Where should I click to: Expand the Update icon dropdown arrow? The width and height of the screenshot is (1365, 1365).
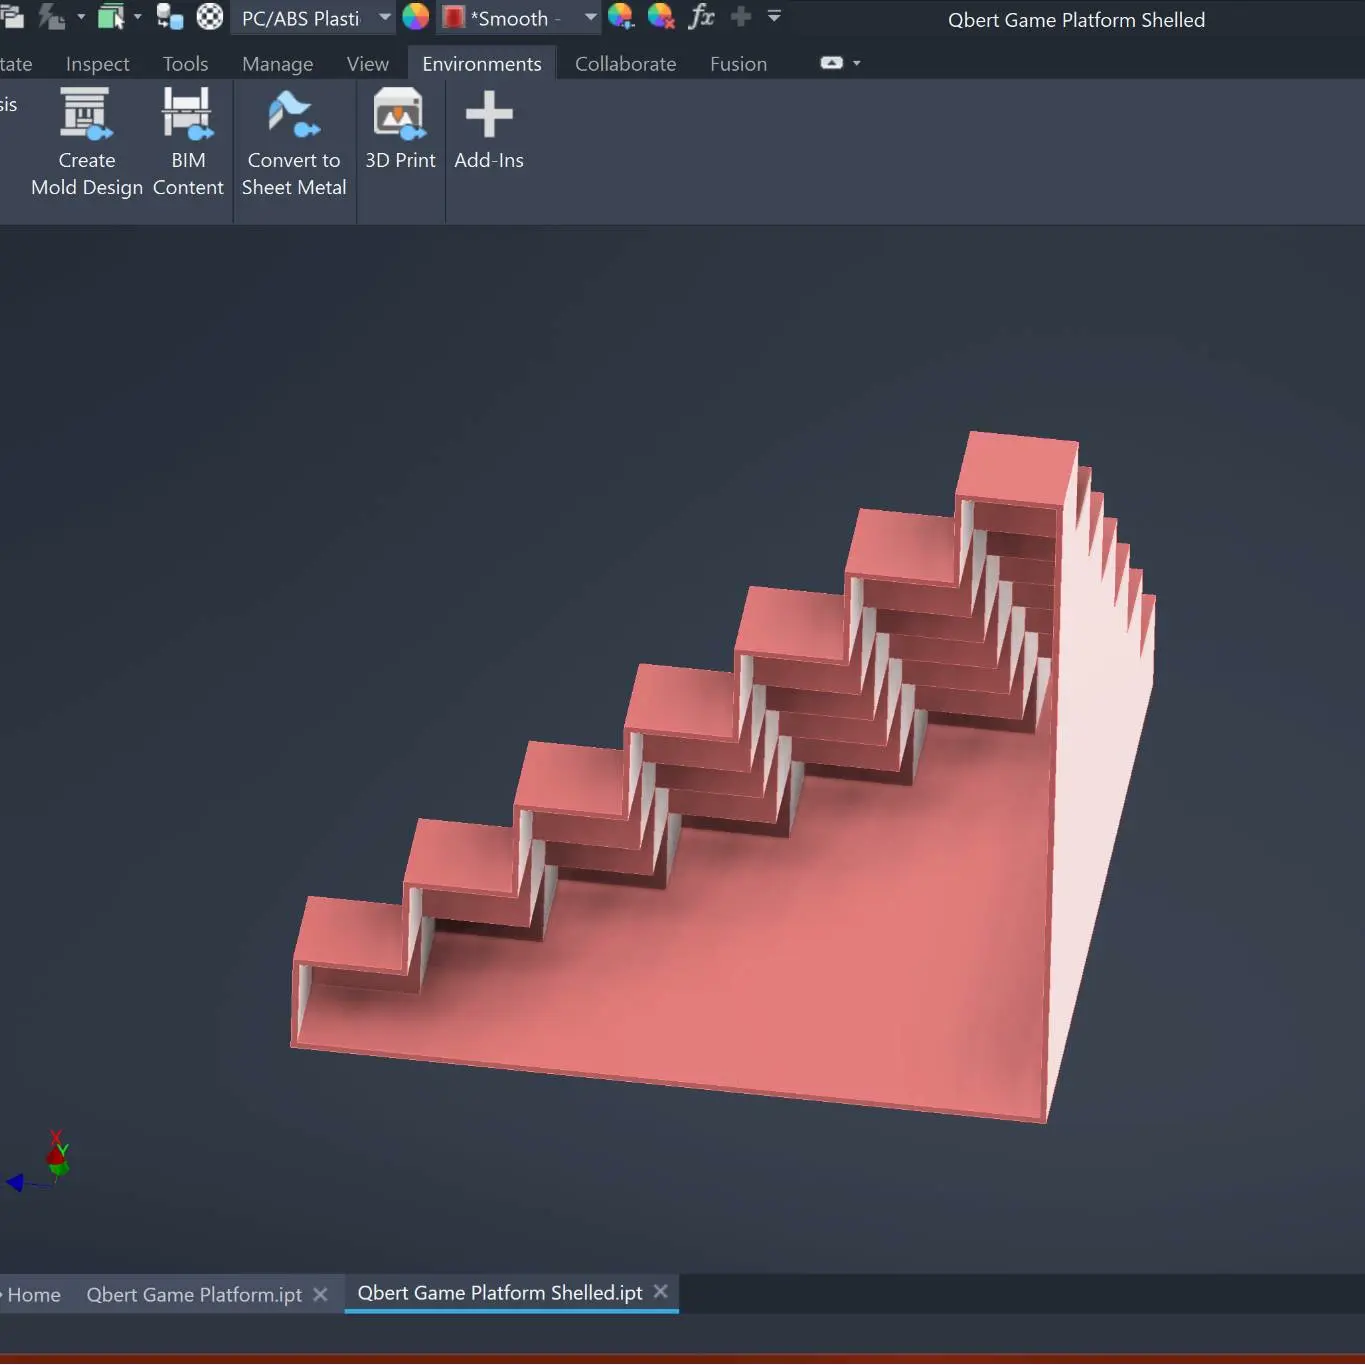click(x=81, y=17)
